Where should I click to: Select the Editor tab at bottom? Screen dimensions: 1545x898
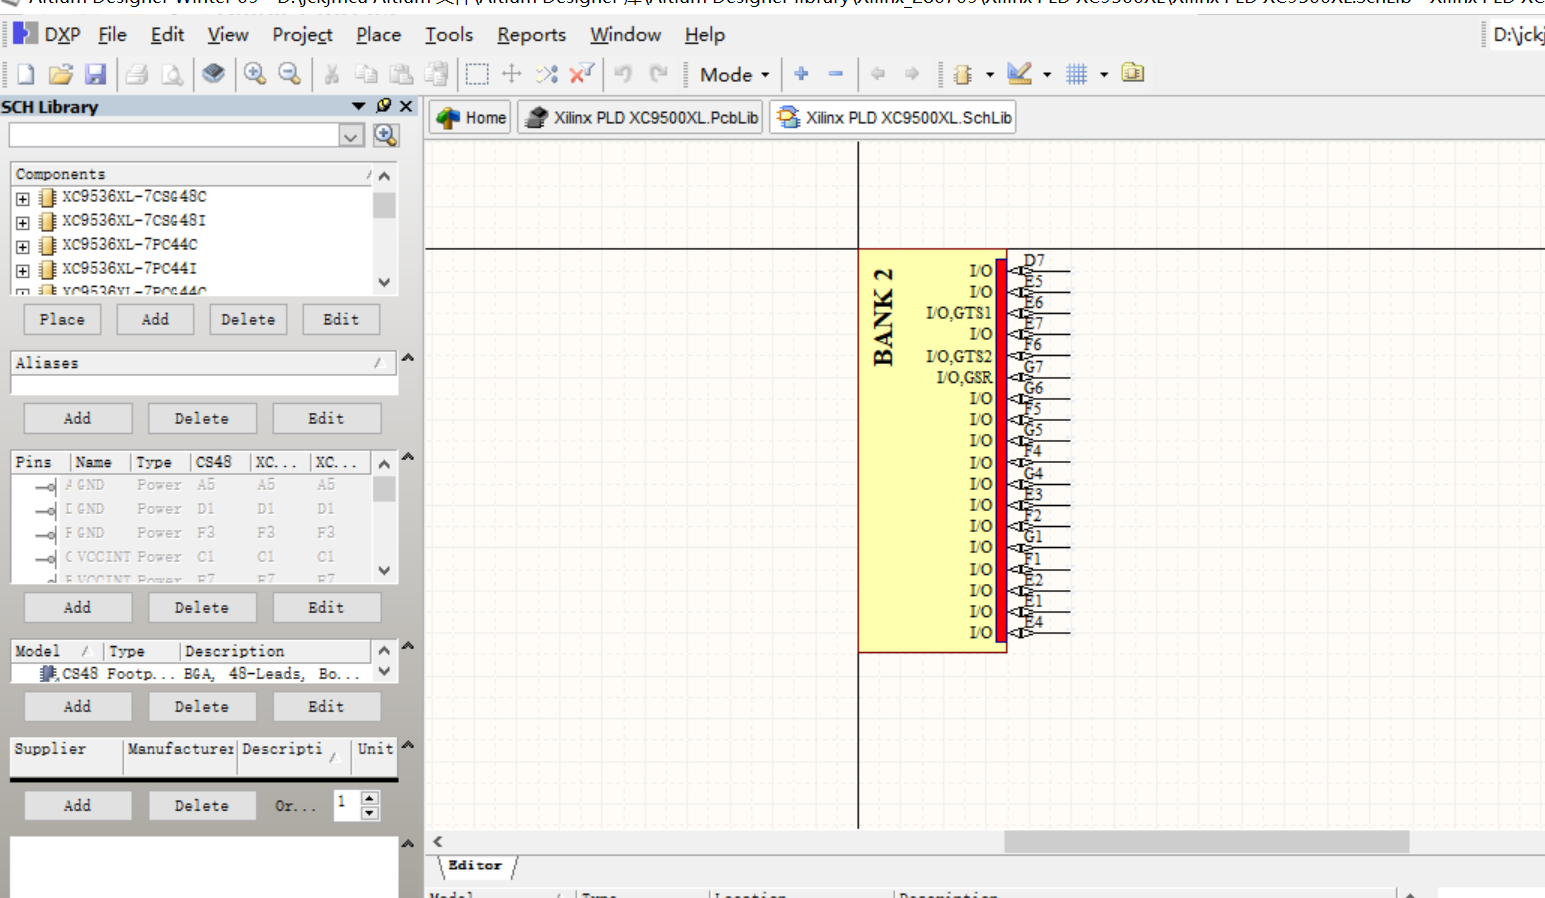pyautogui.click(x=475, y=866)
